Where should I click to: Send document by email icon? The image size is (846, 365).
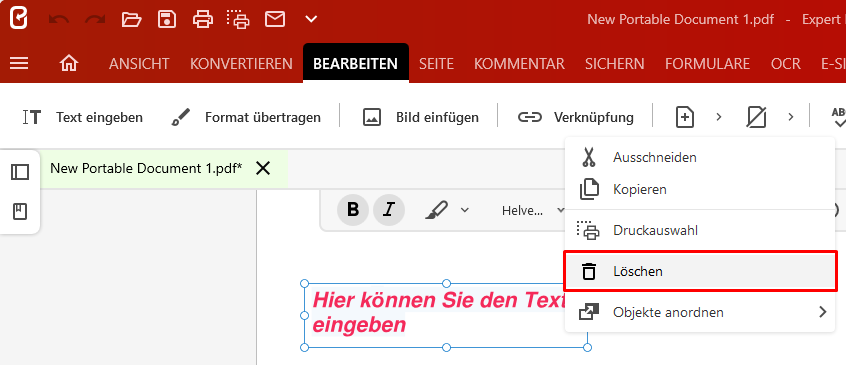(275, 20)
